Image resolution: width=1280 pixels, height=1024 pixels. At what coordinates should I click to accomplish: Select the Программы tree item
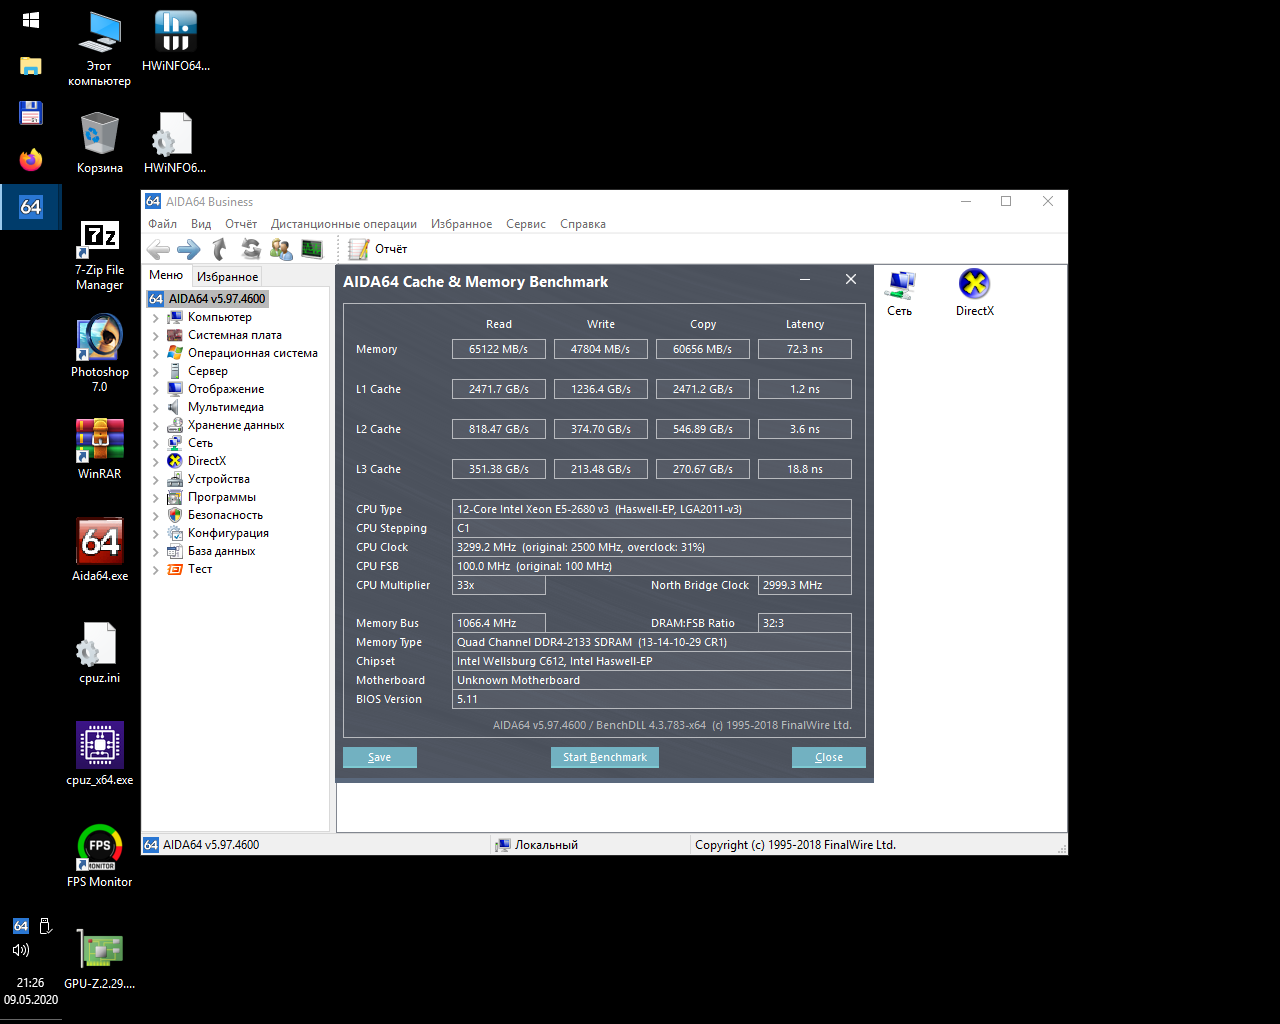pyautogui.click(x=222, y=497)
